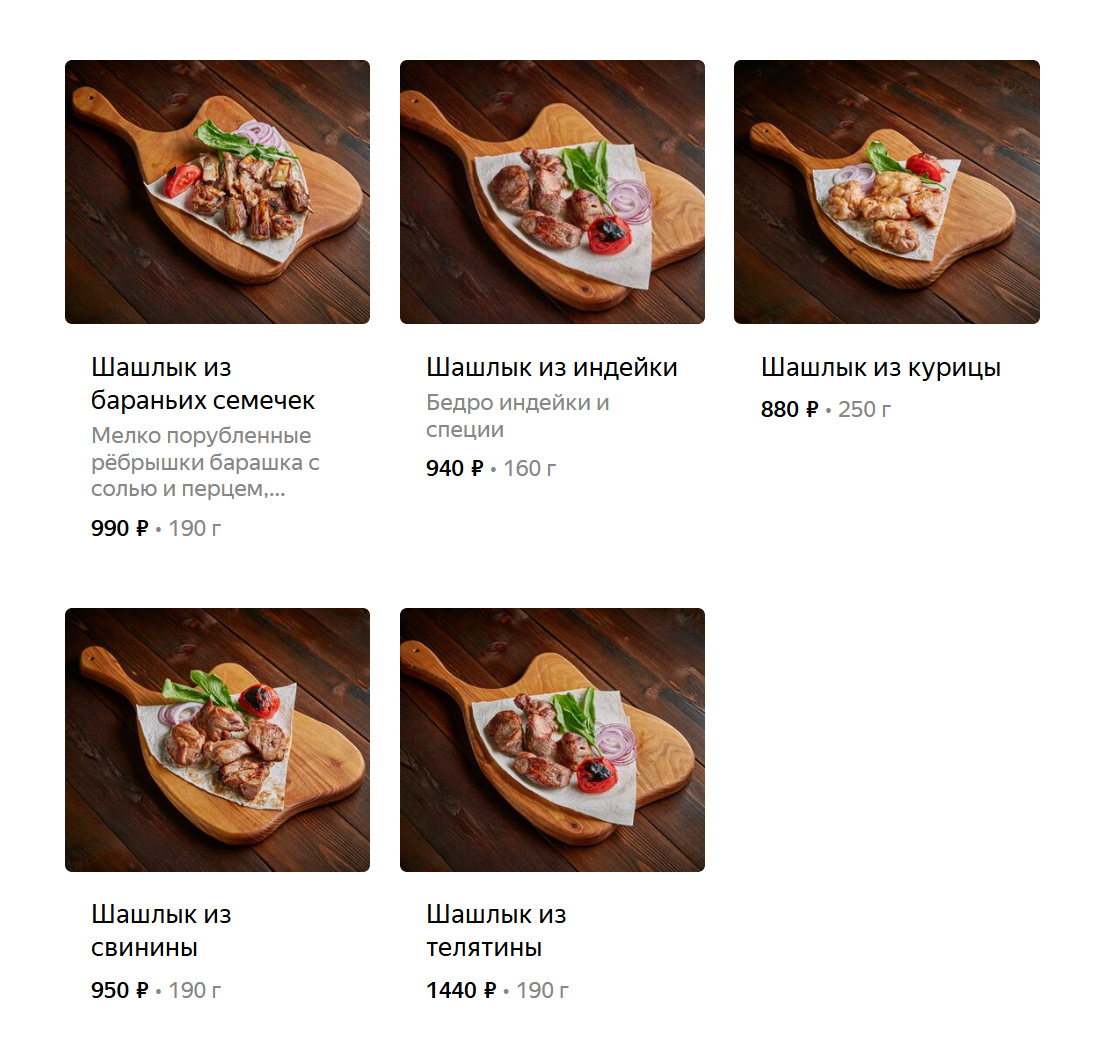Select title Шашлык из телятины

496,931
